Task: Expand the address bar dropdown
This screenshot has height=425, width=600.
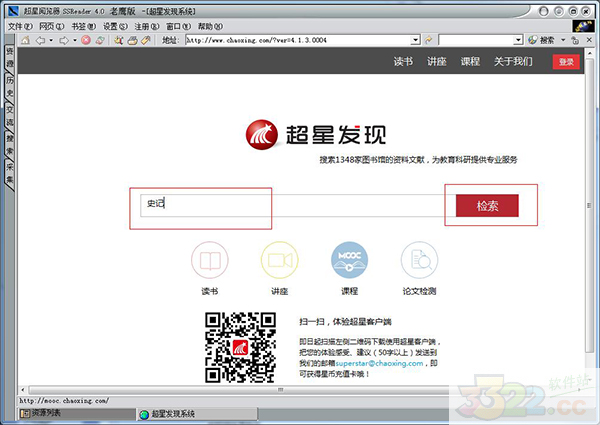Action: click(416, 40)
